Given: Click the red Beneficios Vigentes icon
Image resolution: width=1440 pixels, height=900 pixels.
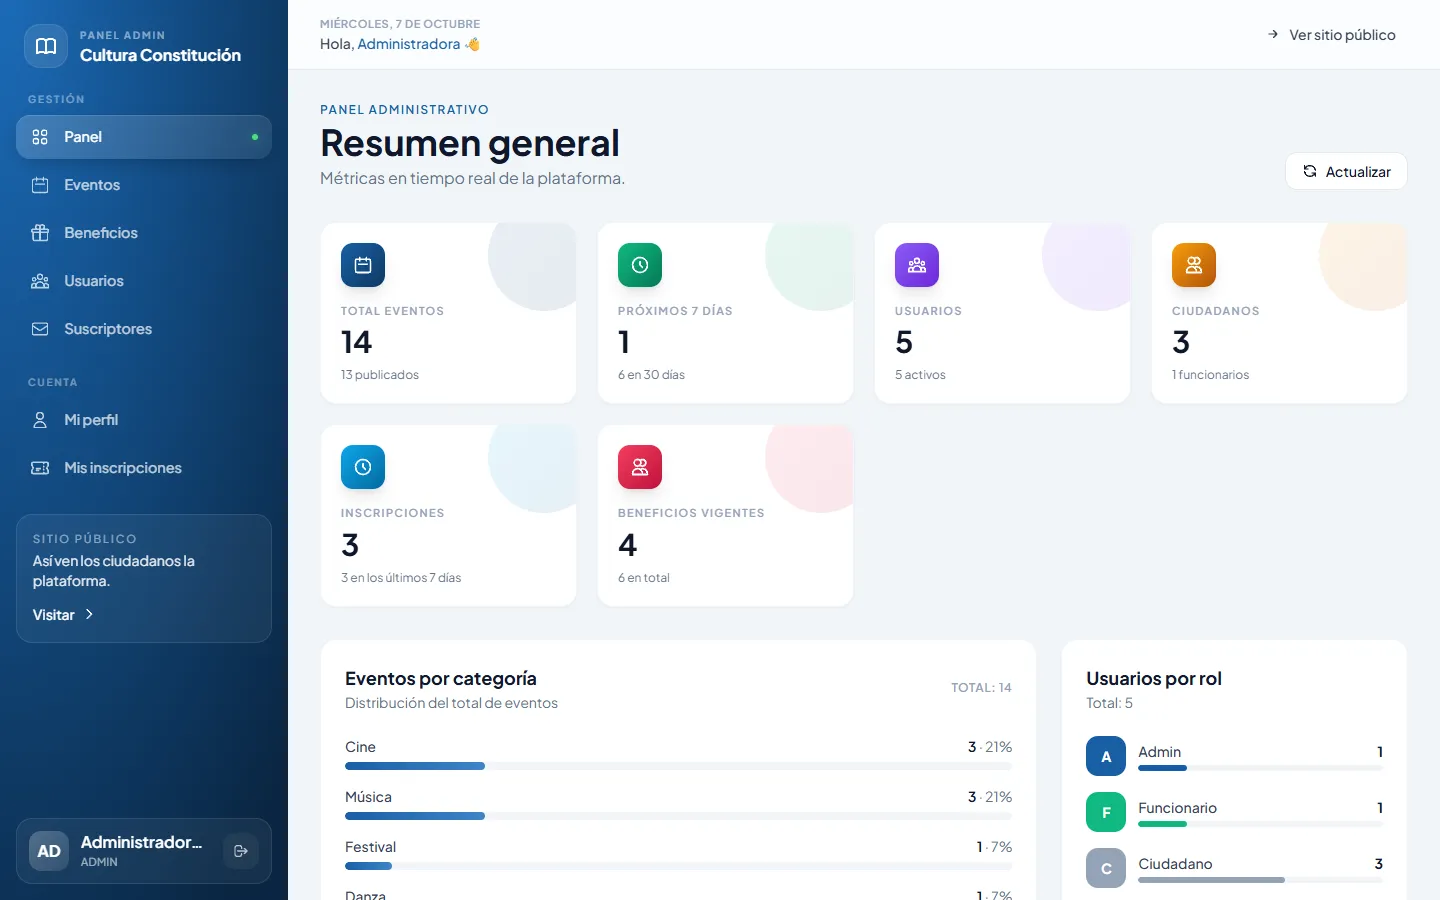Looking at the screenshot, I should (x=640, y=467).
